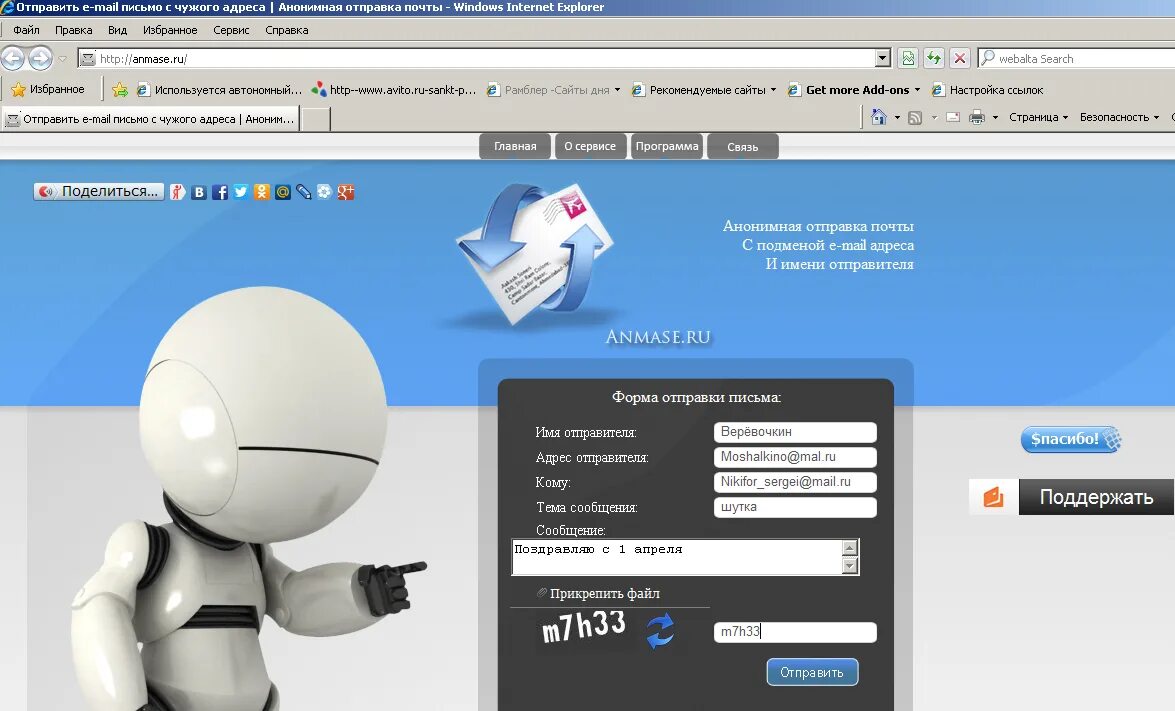
Task: Open avito.ru-sankt-p favorite link
Action: pyautogui.click(x=394, y=90)
